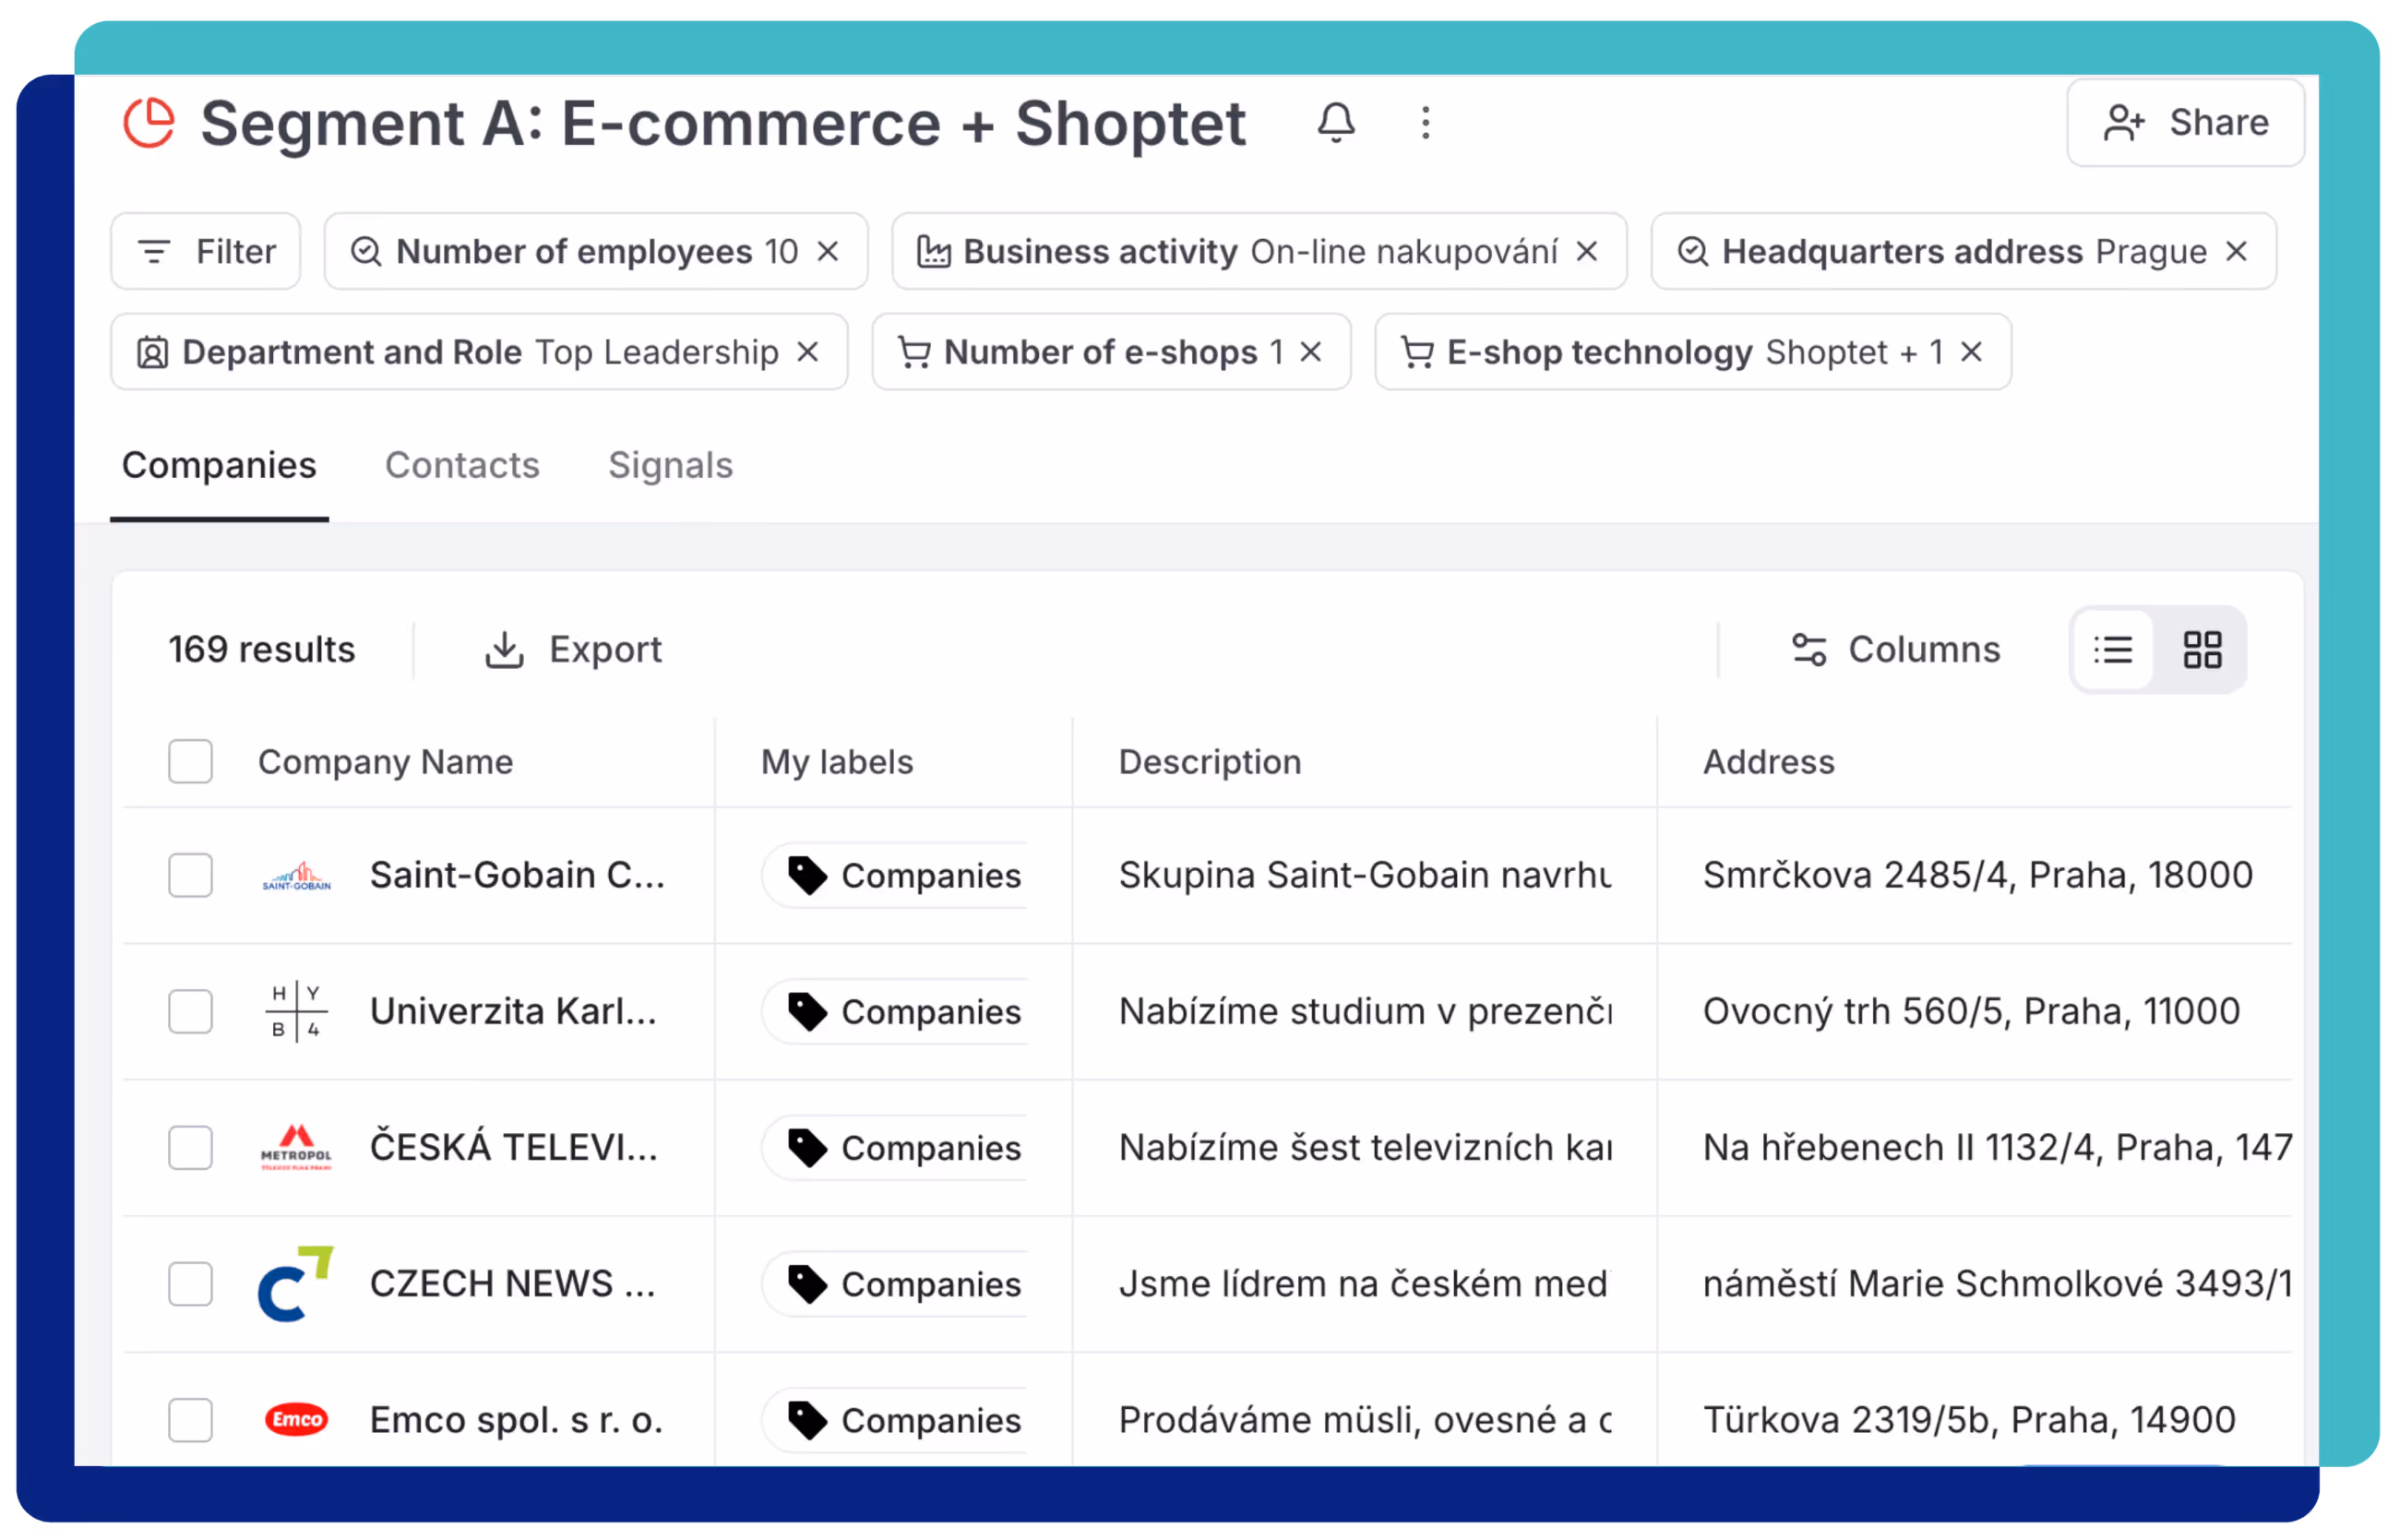The height and width of the screenshot is (1540, 2399).
Task: Click the Columns configuration icon
Action: point(1809,648)
